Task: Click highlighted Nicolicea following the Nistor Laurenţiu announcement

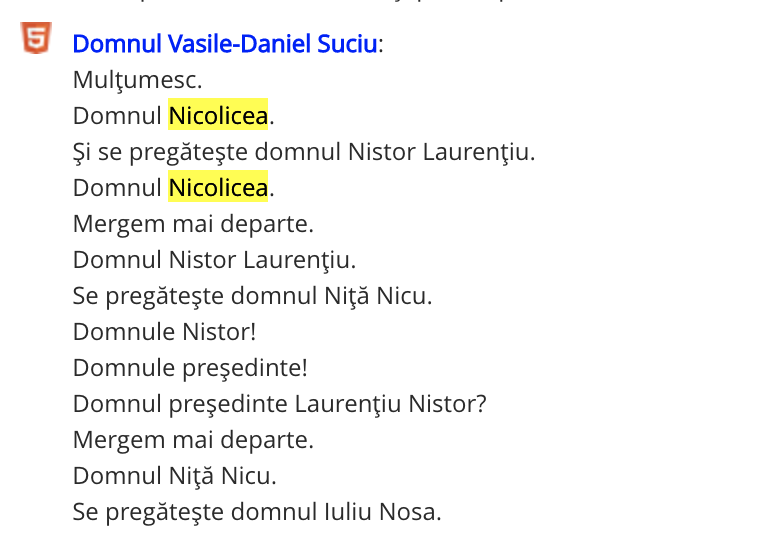Action: point(218,188)
